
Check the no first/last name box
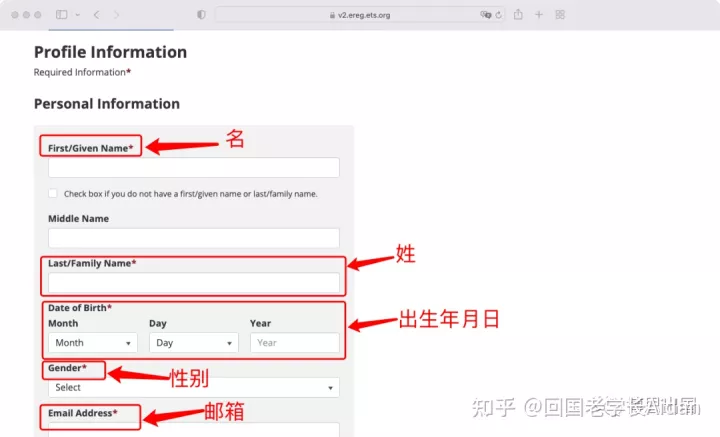click(53, 193)
